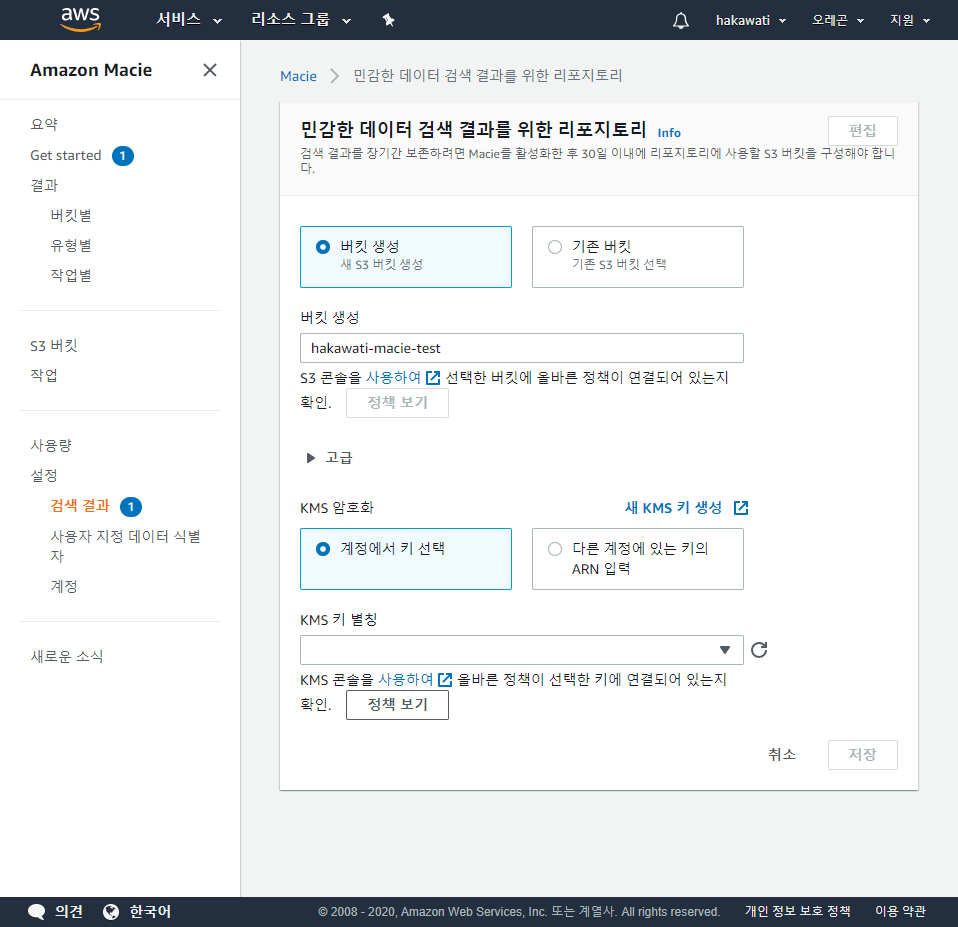Screen dimensions: 958x927
Task: Click the 저장 save button
Action: [x=863, y=755]
